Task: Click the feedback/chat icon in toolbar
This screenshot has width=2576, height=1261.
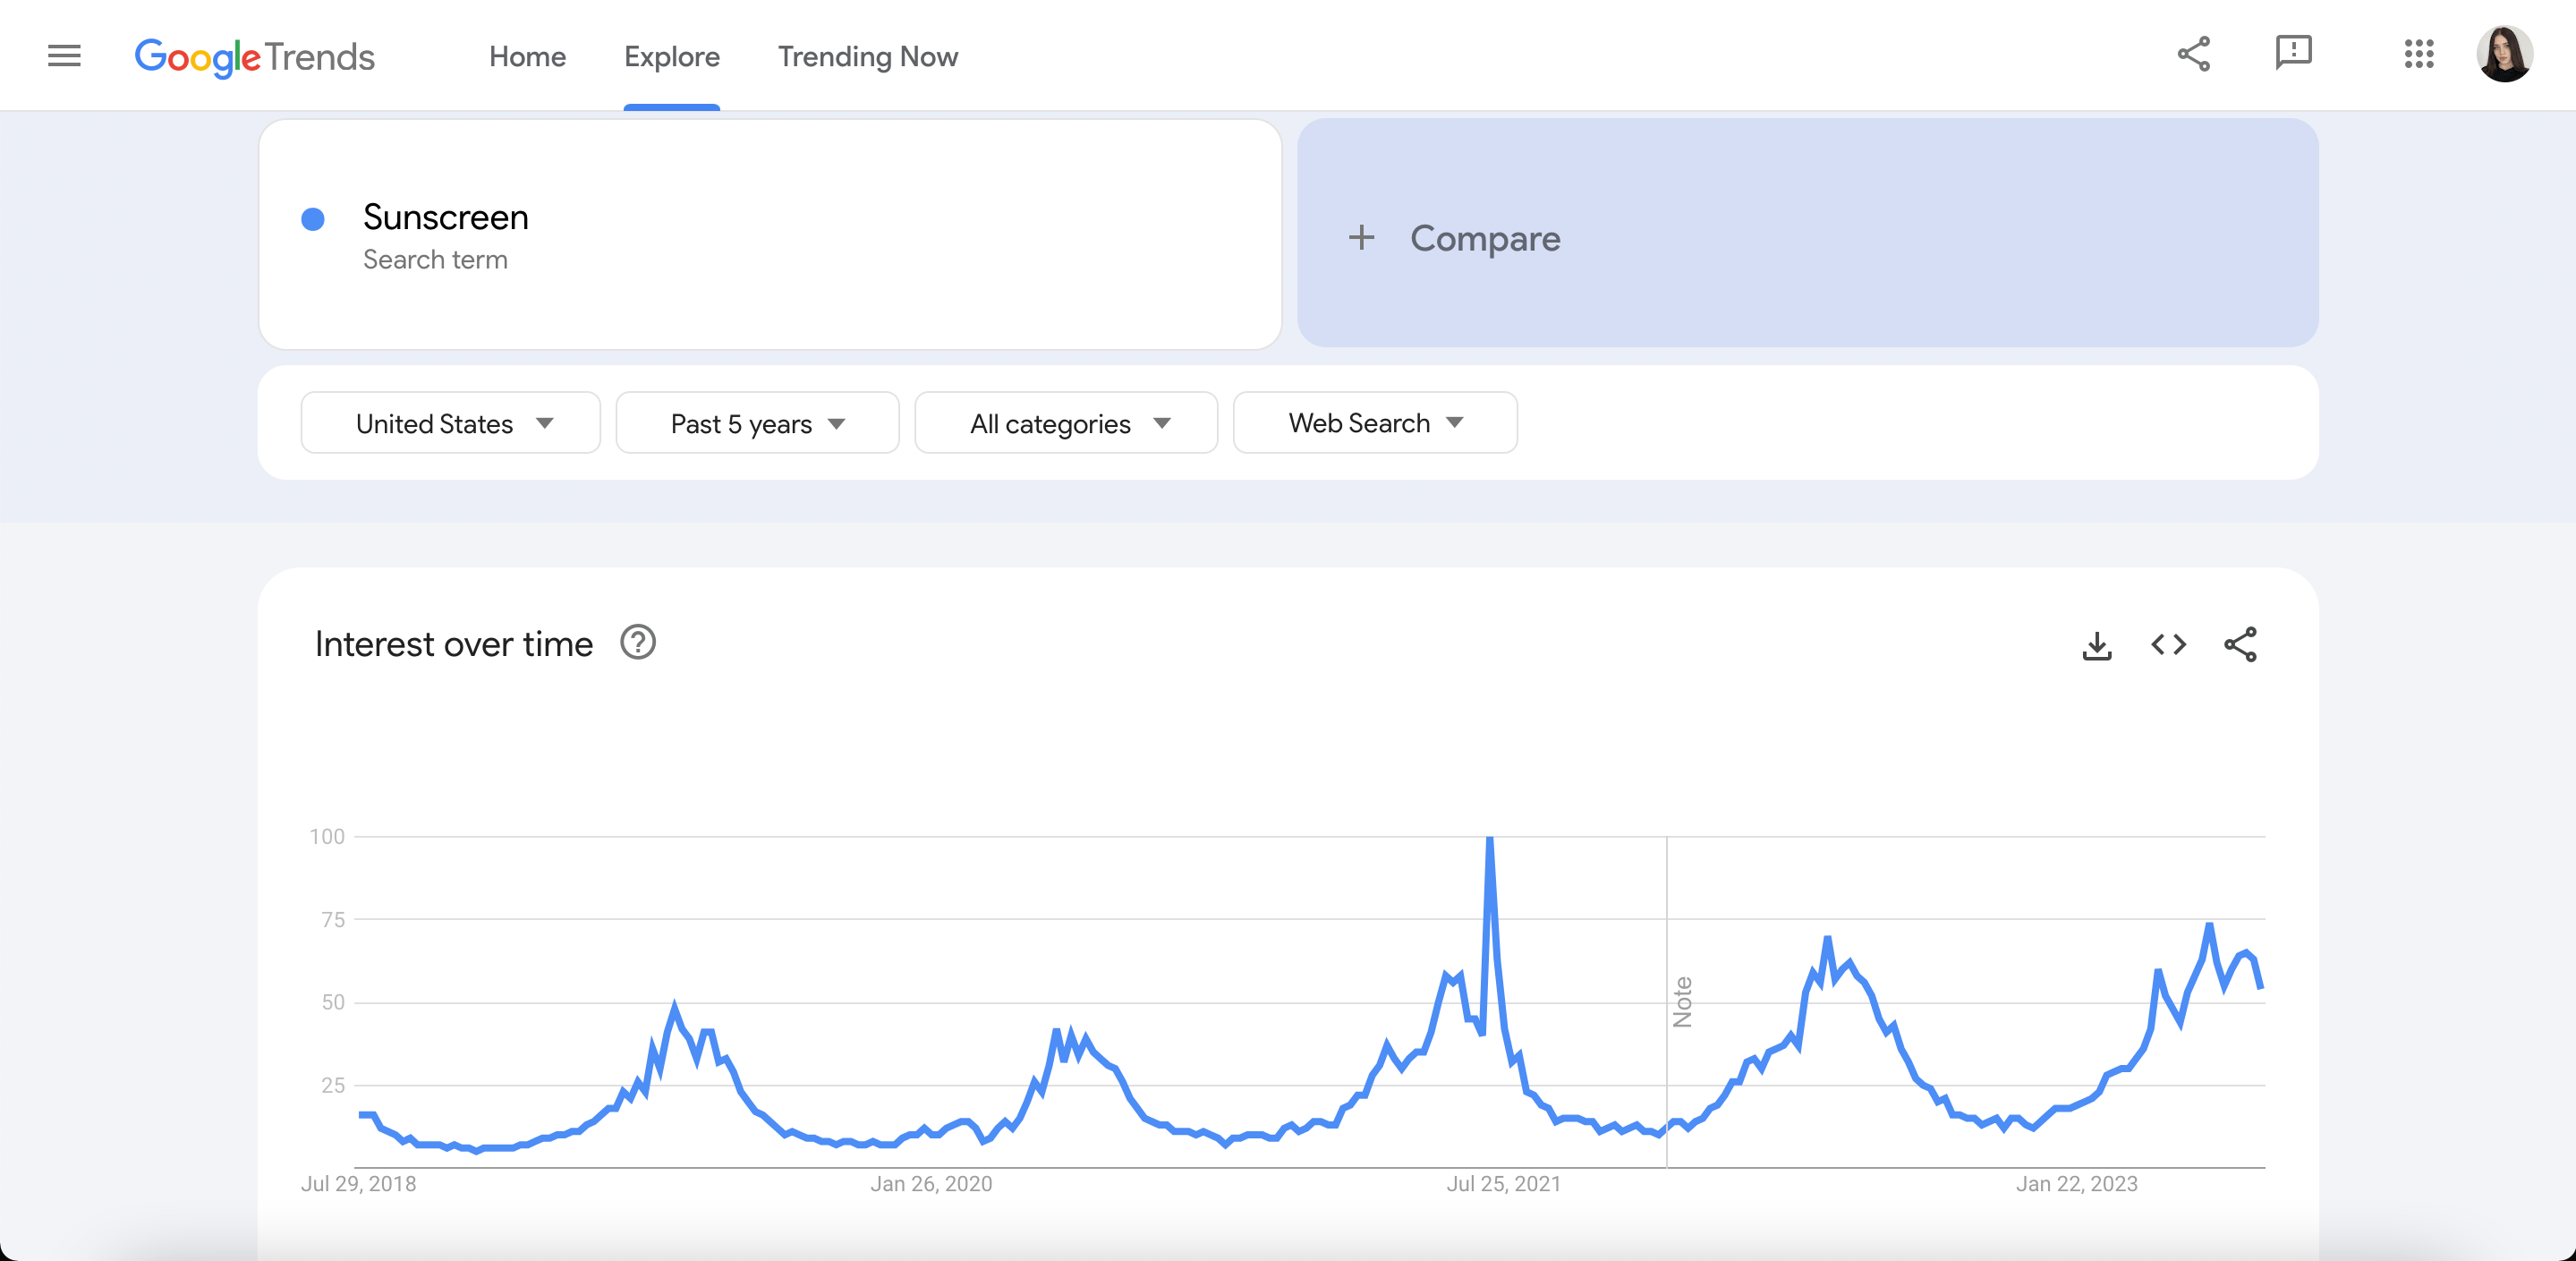Action: click(2291, 55)
